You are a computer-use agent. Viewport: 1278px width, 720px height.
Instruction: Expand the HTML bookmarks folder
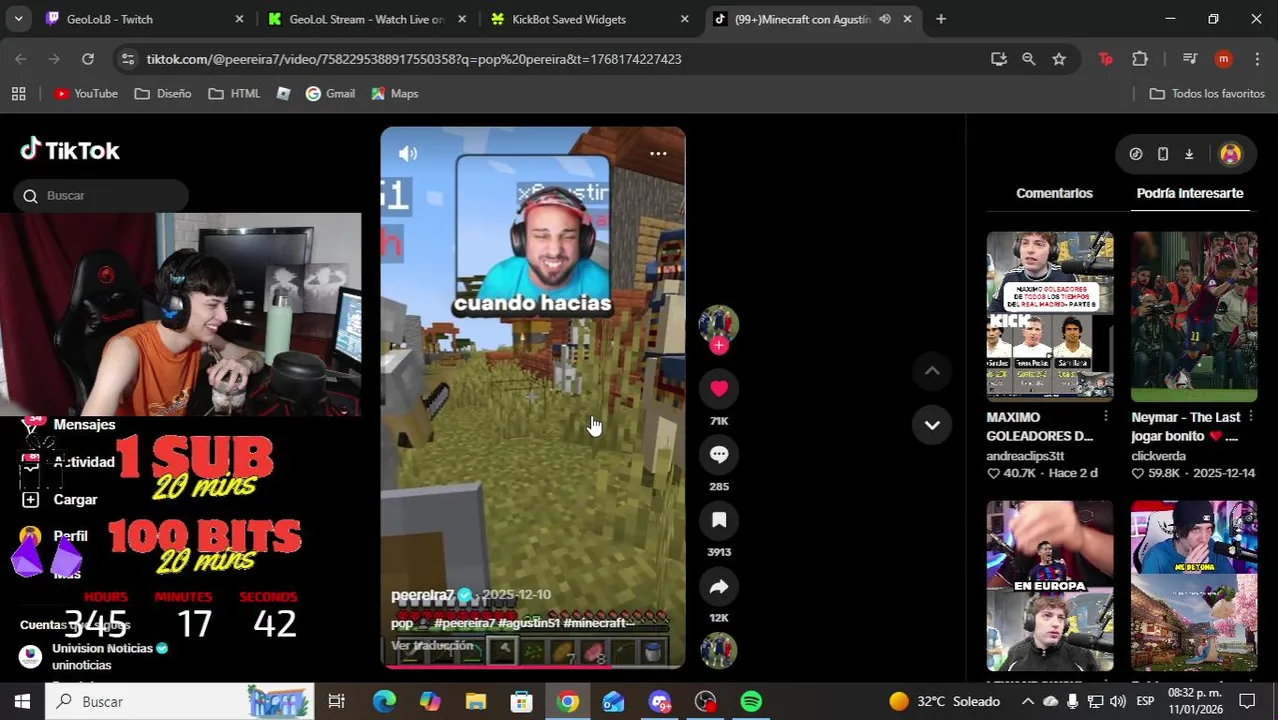click(234, 93)
